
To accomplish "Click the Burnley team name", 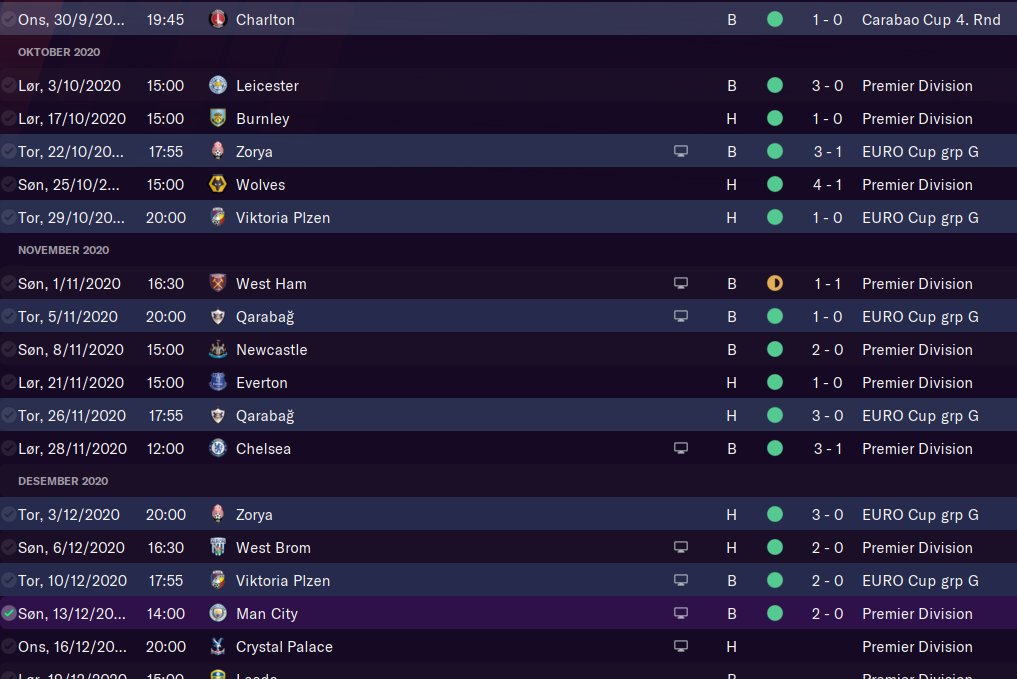I will click(x=263, y=119).
